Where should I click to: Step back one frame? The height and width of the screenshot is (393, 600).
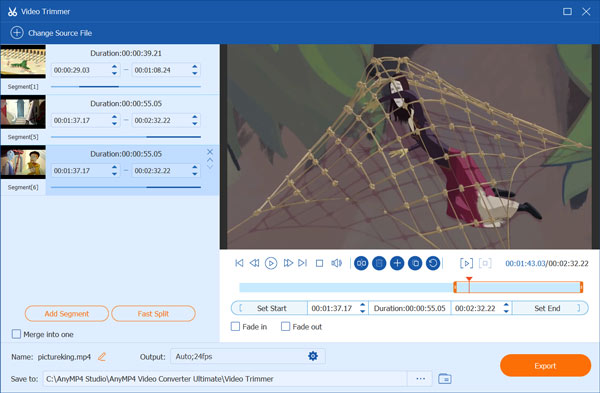tap(254, 263)
